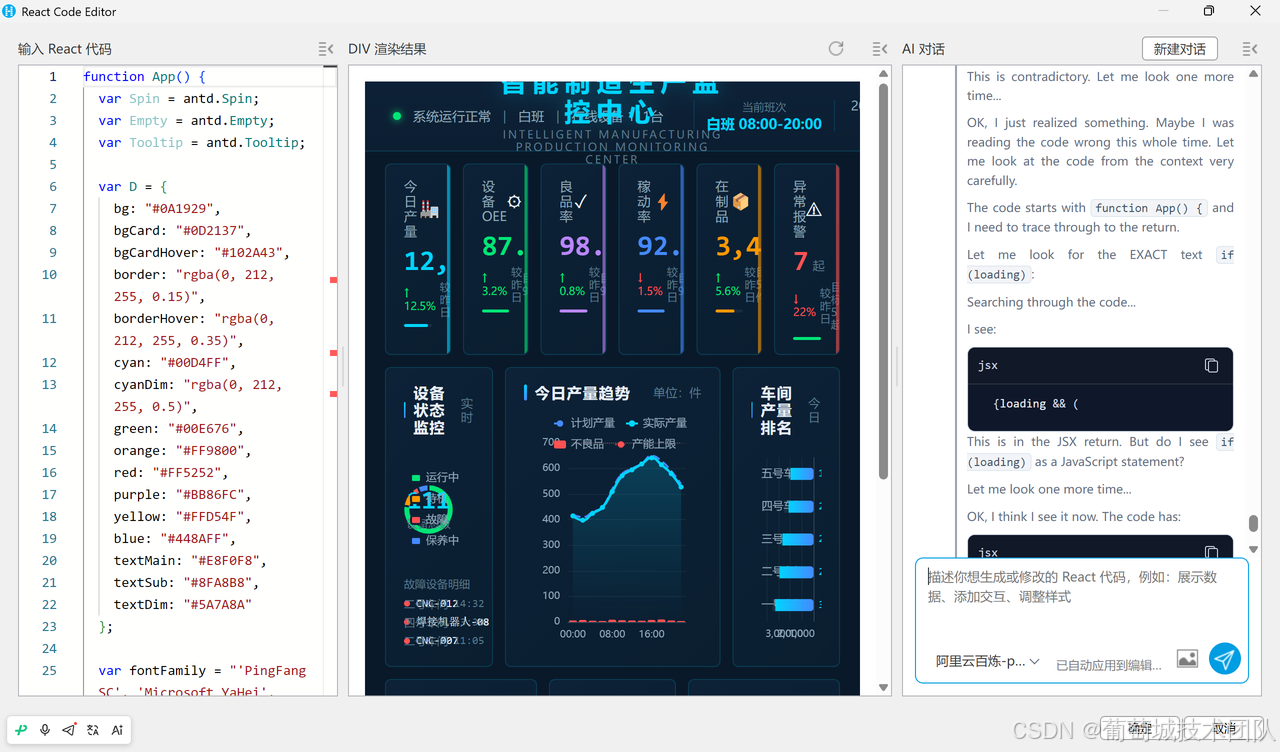Toggle 计划产量 series in chart legend

coord(585,423)
